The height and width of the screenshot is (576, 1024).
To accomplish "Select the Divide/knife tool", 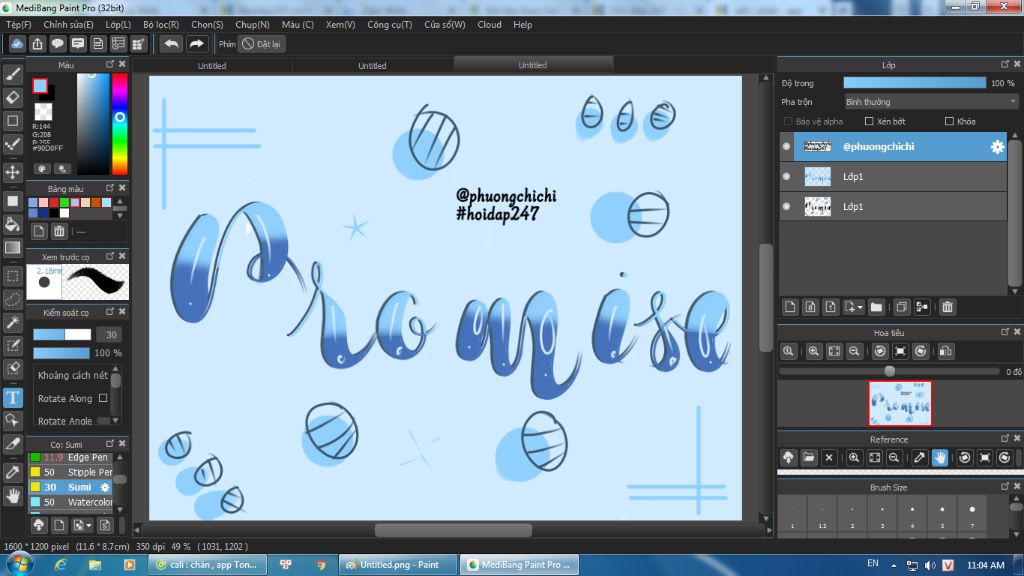I will [x=12, y=443].
